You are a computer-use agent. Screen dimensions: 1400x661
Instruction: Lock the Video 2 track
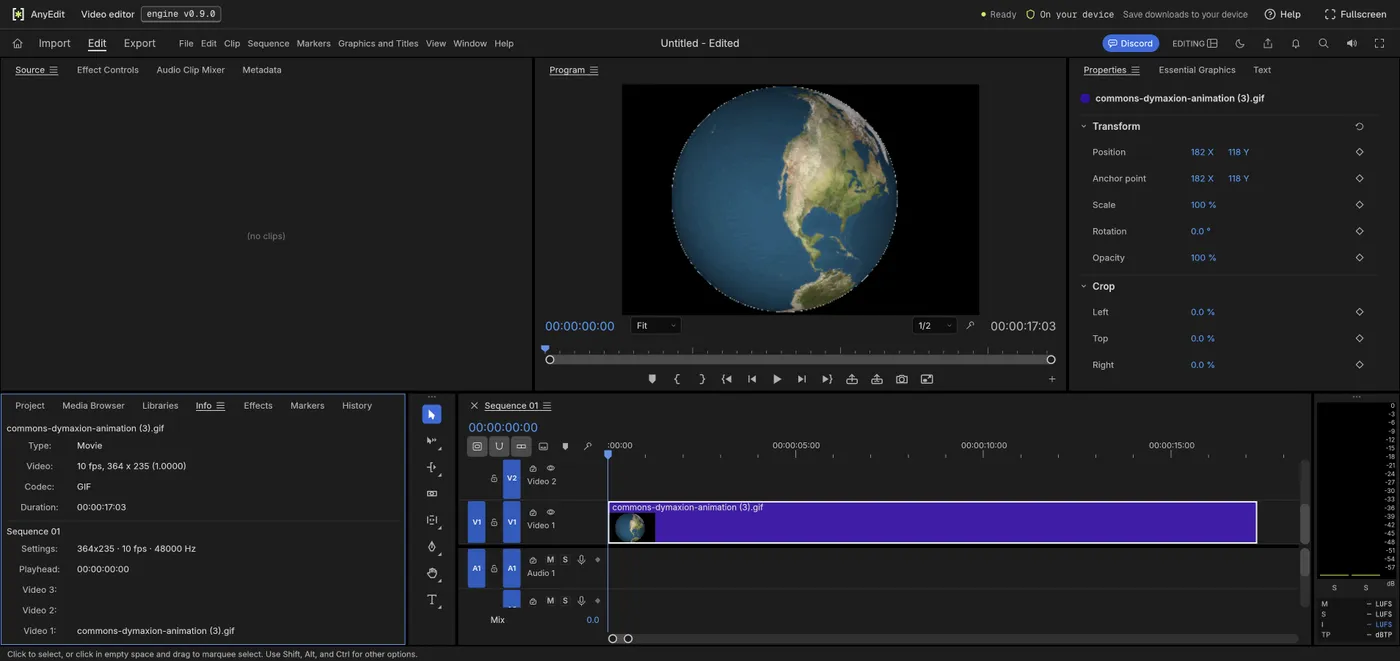click(x=494, y=478)
